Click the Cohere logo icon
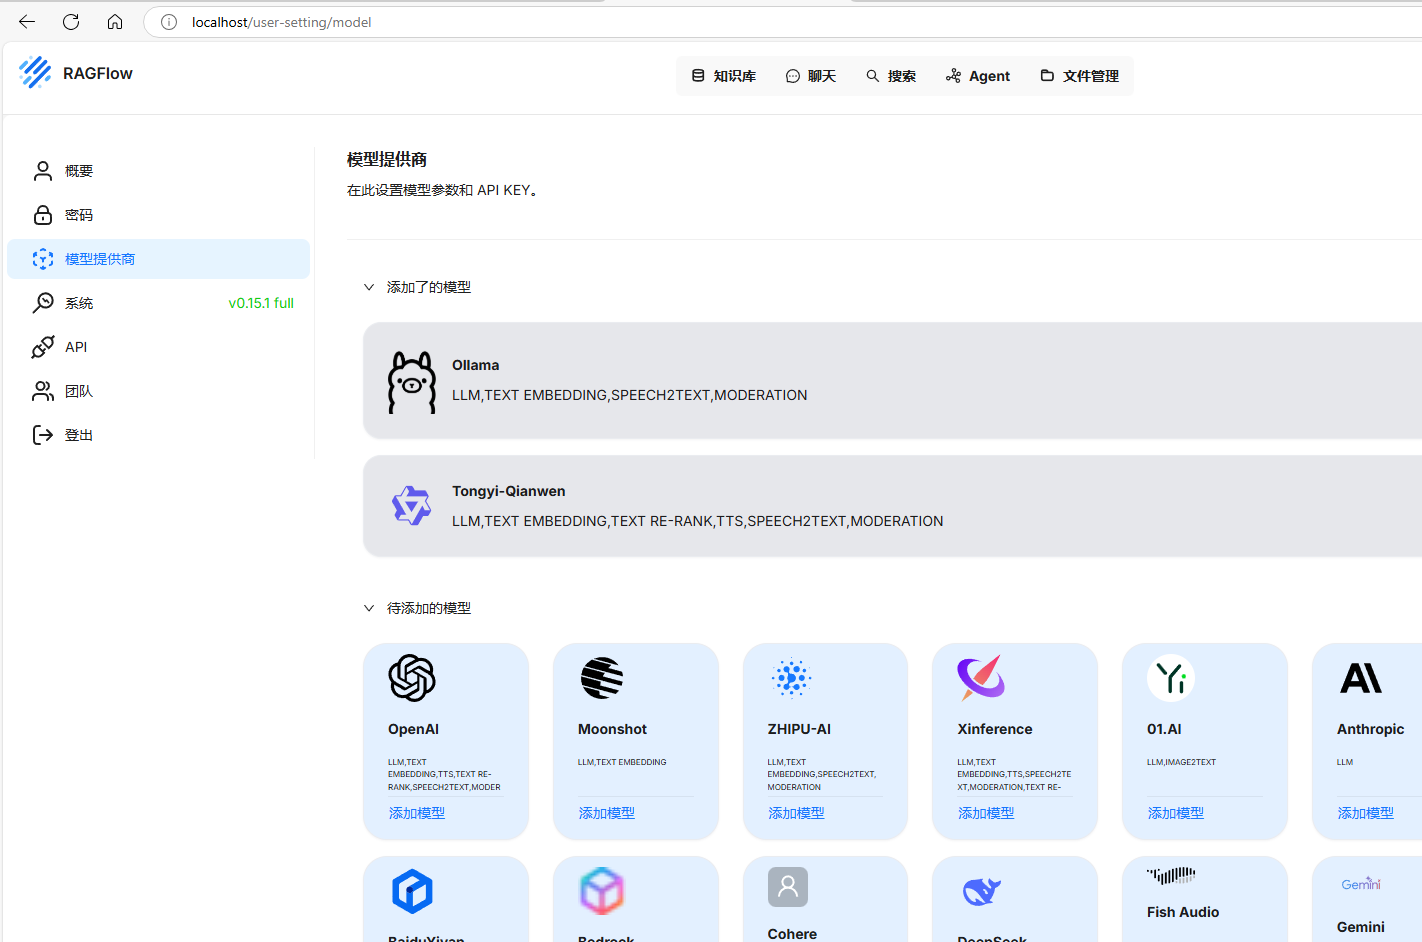1422x942 pixels. (788, 887)
